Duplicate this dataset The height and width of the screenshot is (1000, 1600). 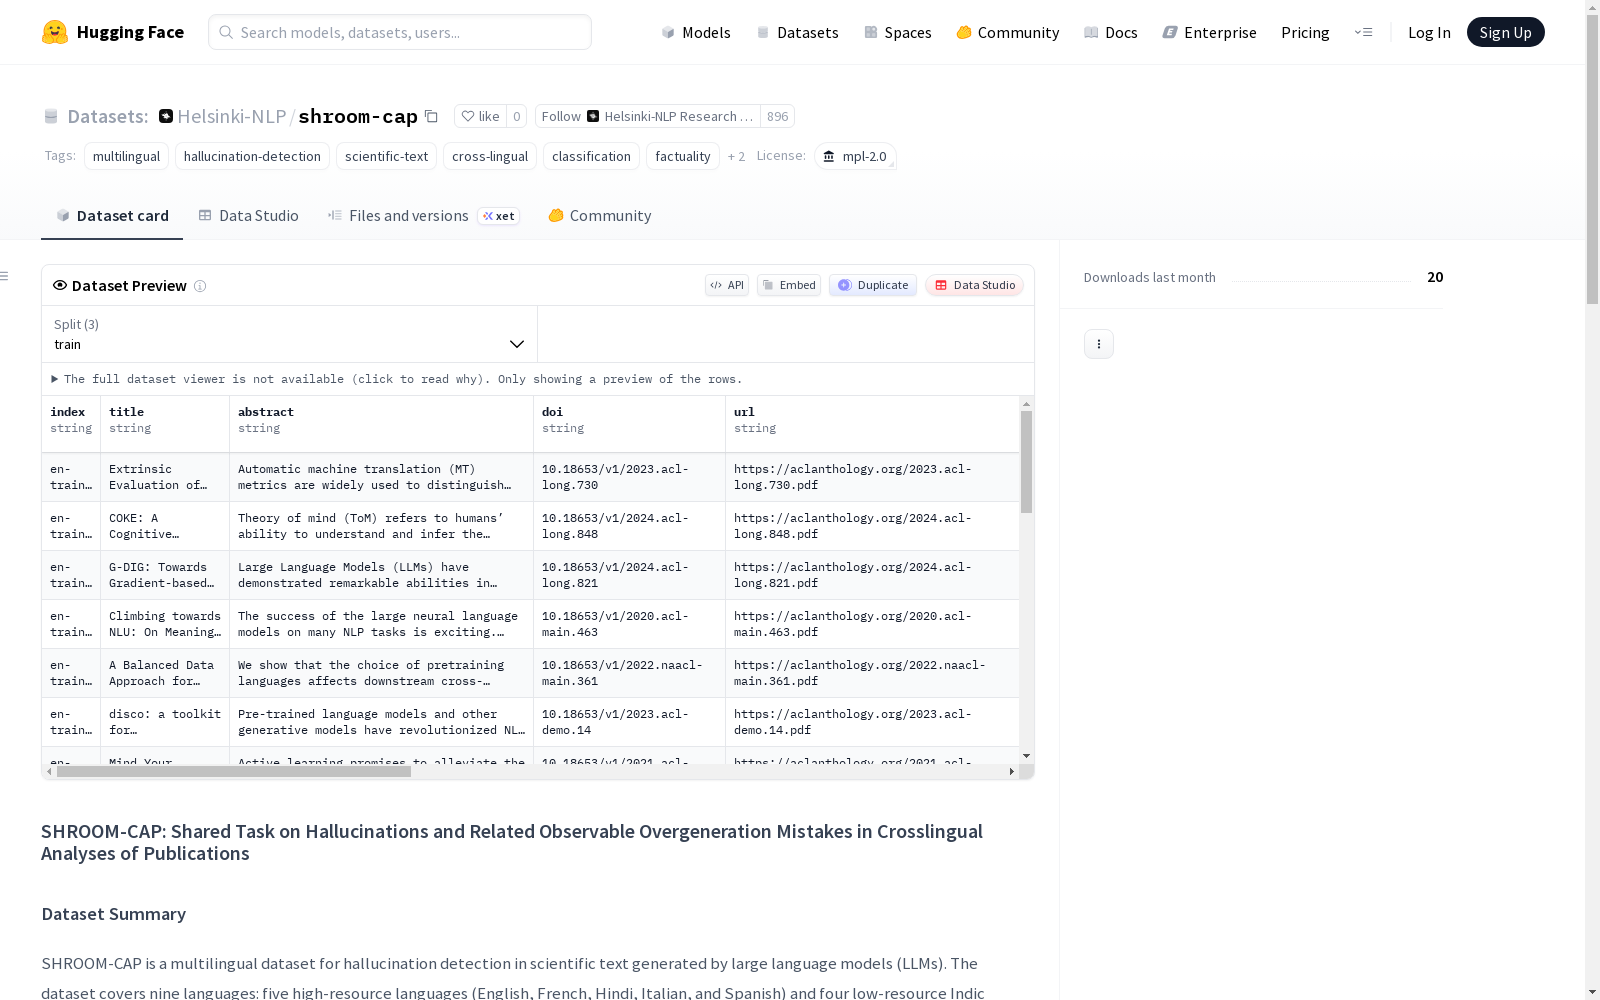tap(873, 285)
